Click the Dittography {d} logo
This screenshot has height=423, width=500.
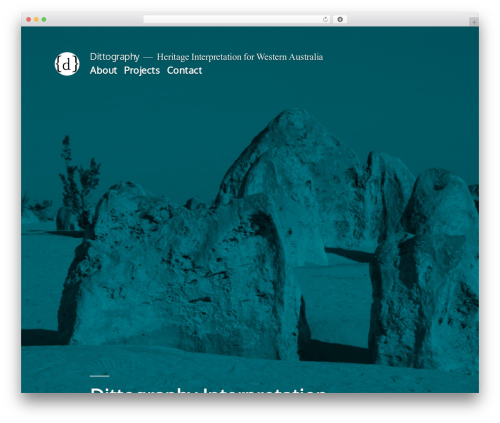pyautogui.click(x=67, y=64)
